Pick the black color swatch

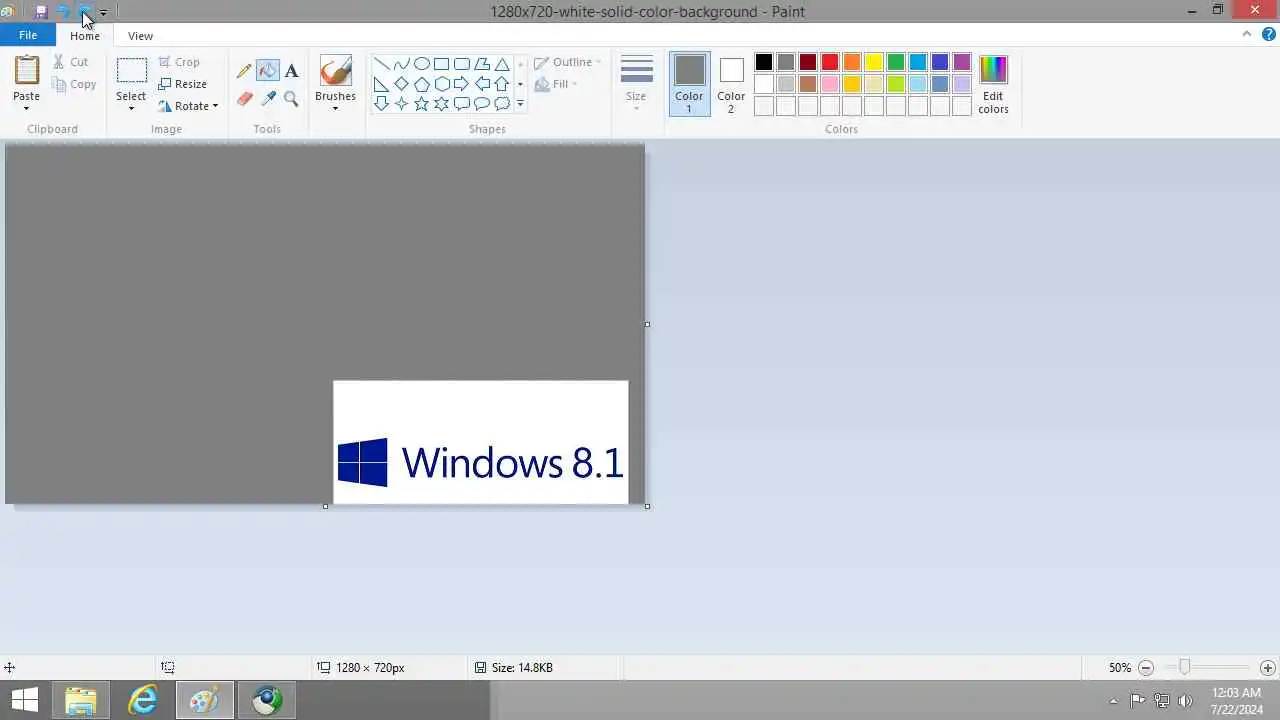click(x=764, y=62)
